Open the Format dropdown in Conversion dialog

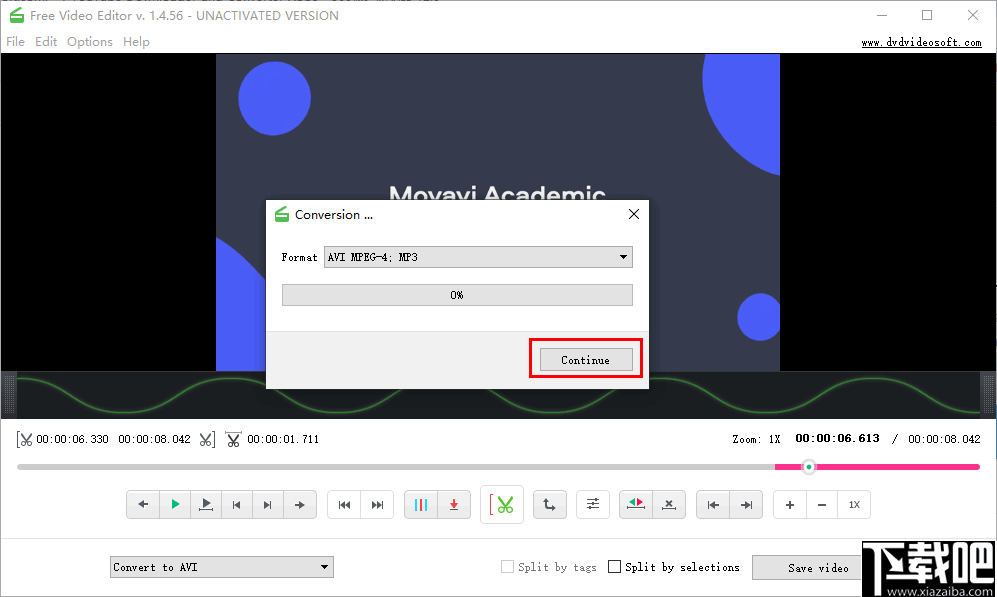click(478, 257)
